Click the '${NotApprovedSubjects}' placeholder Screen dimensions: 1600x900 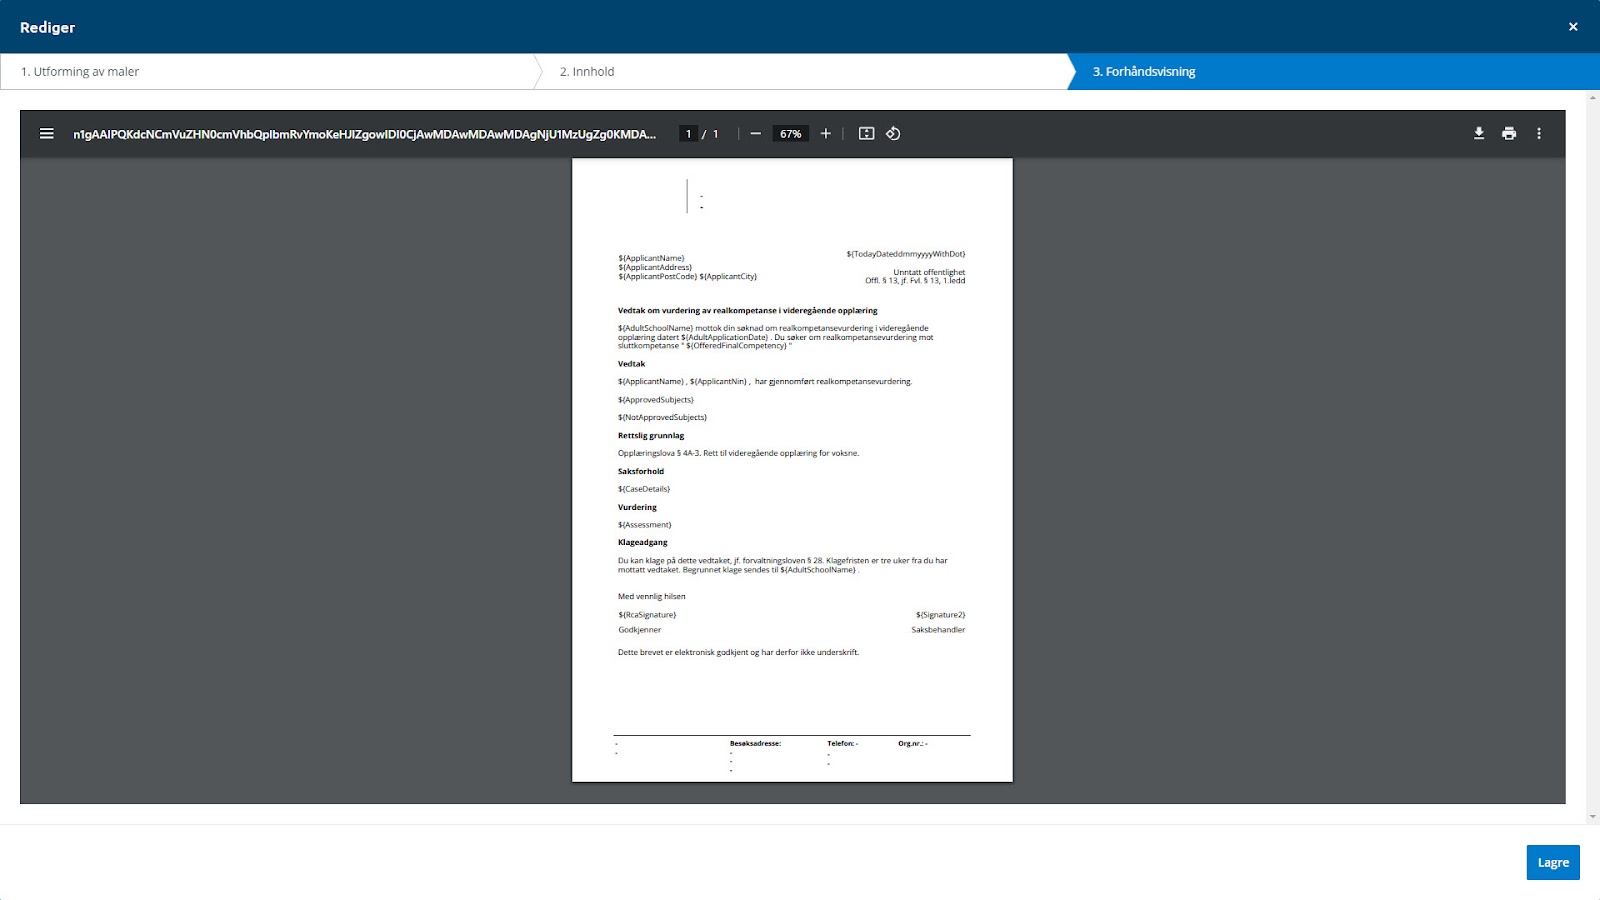662,418
